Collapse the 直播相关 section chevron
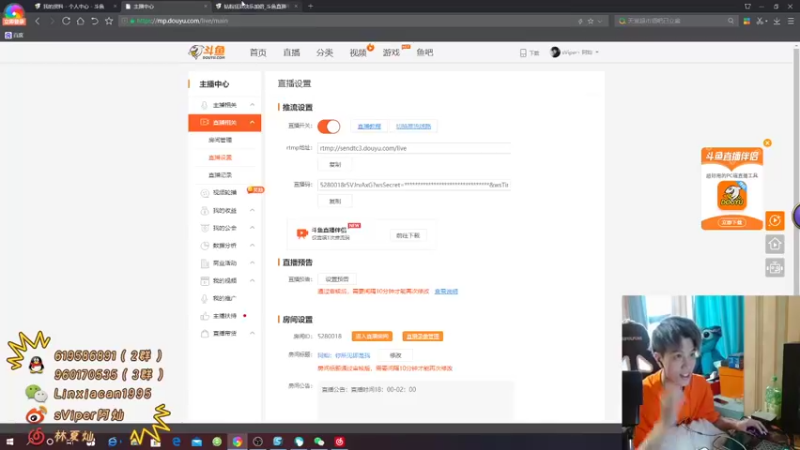The height and width of the screenshot is (450, 800). [252, 122]
